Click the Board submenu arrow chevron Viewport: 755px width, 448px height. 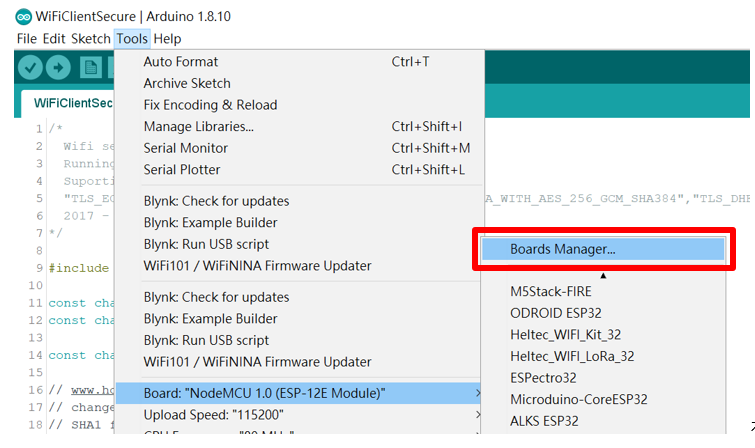[x=478, y=394]
